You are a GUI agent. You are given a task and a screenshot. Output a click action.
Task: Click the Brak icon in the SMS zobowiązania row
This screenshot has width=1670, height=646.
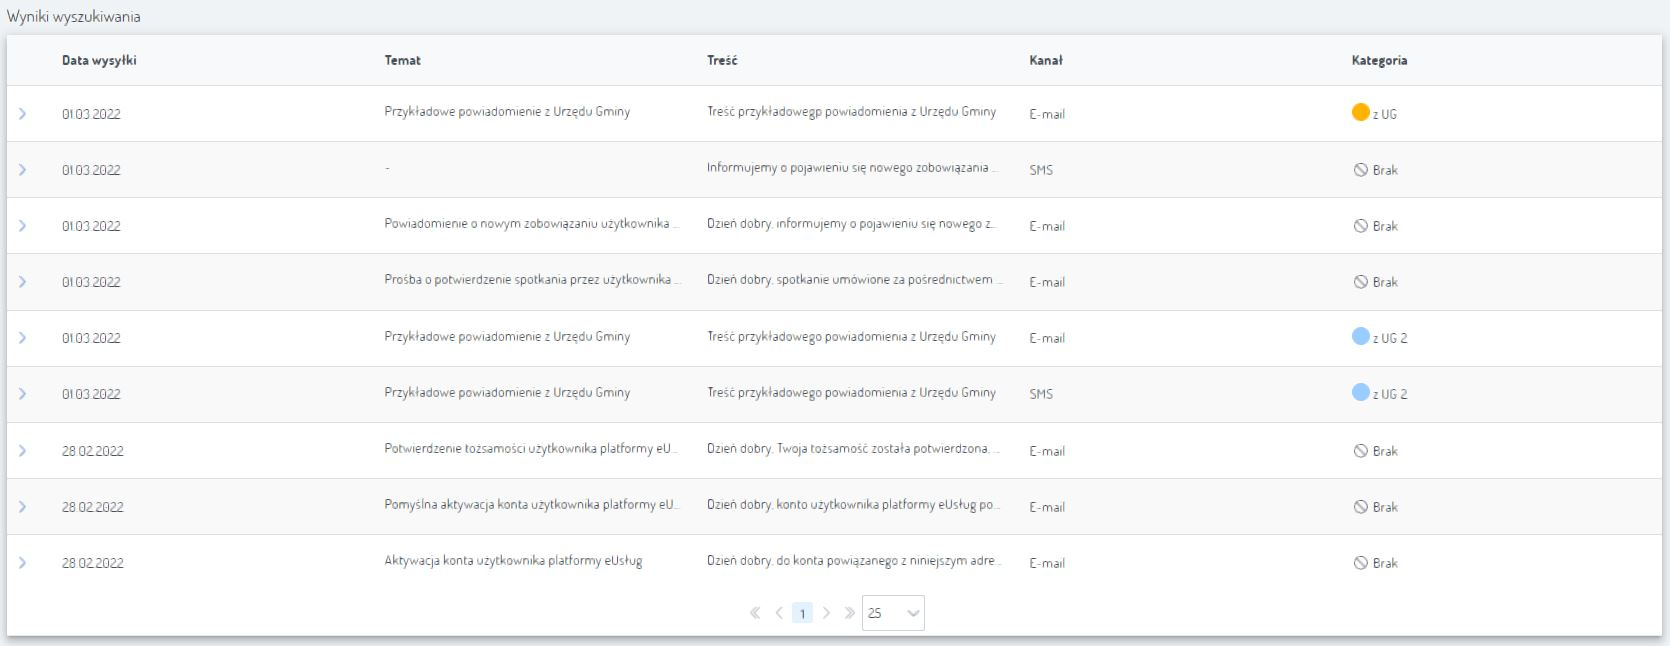point(1360,170)
